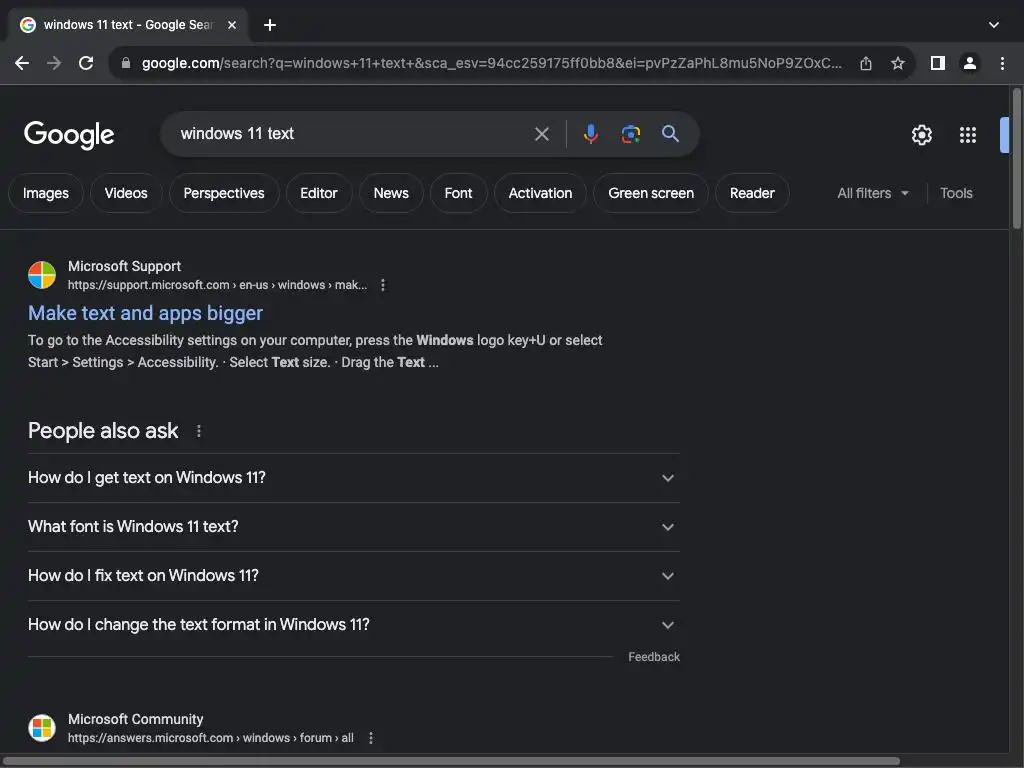Click the address bar URL
The image size is (1024, 768).
point(491,63)
